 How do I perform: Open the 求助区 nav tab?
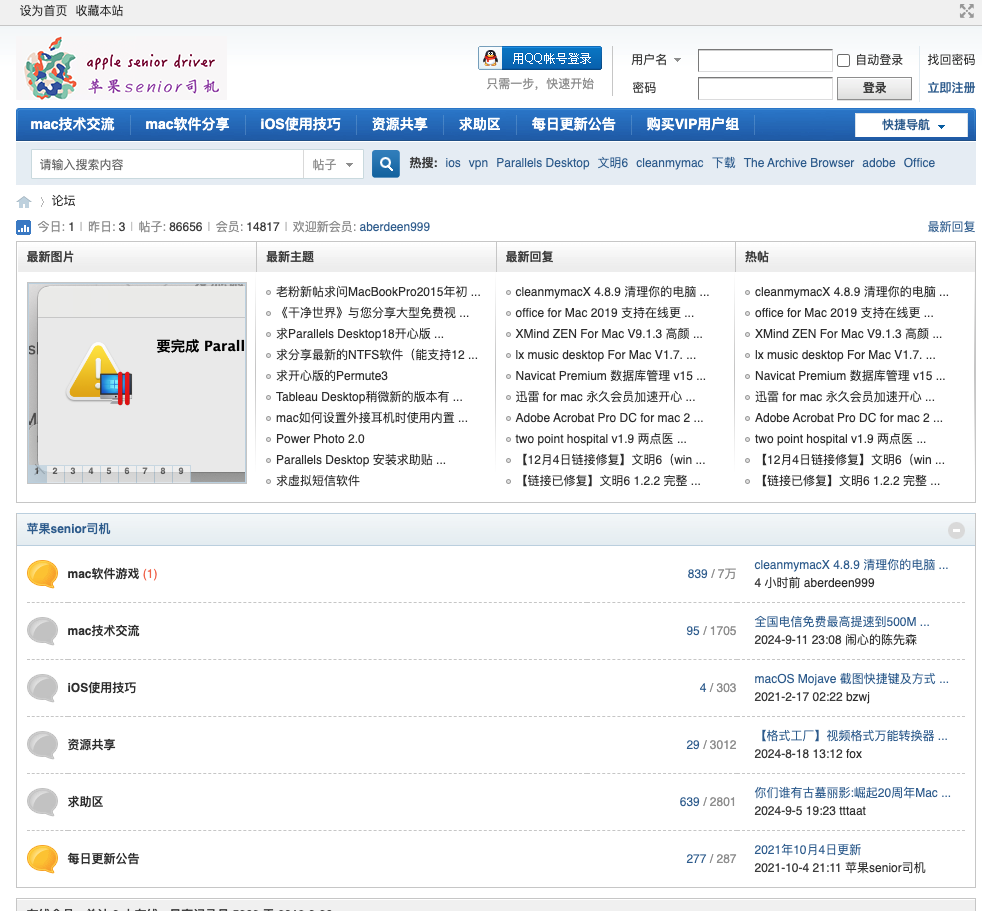pos(480,124)
